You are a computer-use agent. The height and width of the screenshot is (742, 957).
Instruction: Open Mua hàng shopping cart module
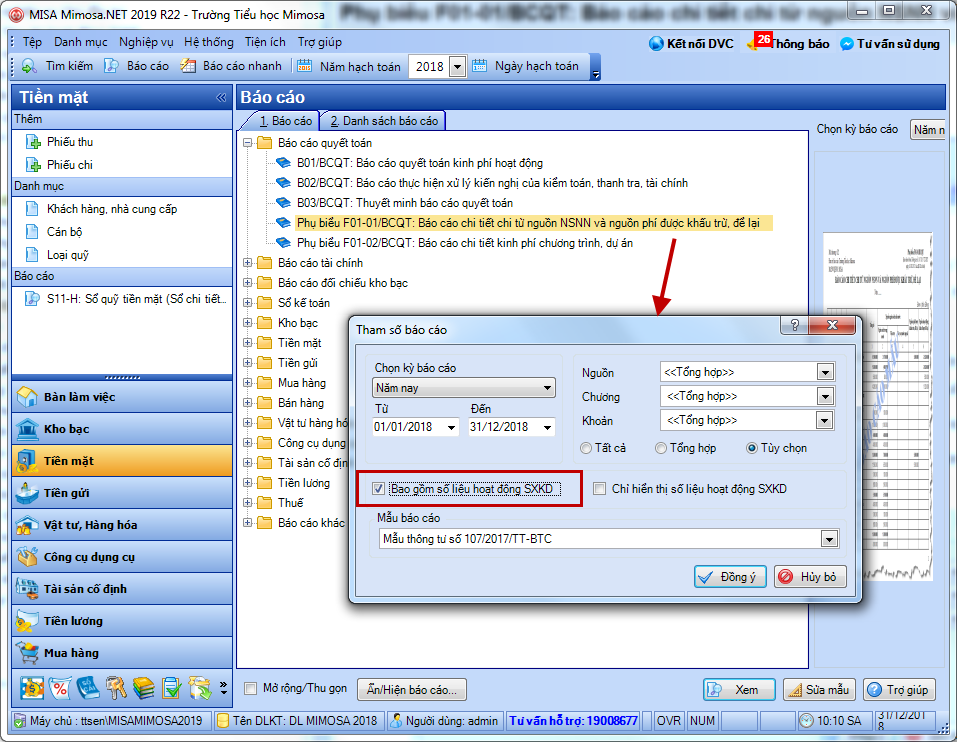click(x=122, y=653)
